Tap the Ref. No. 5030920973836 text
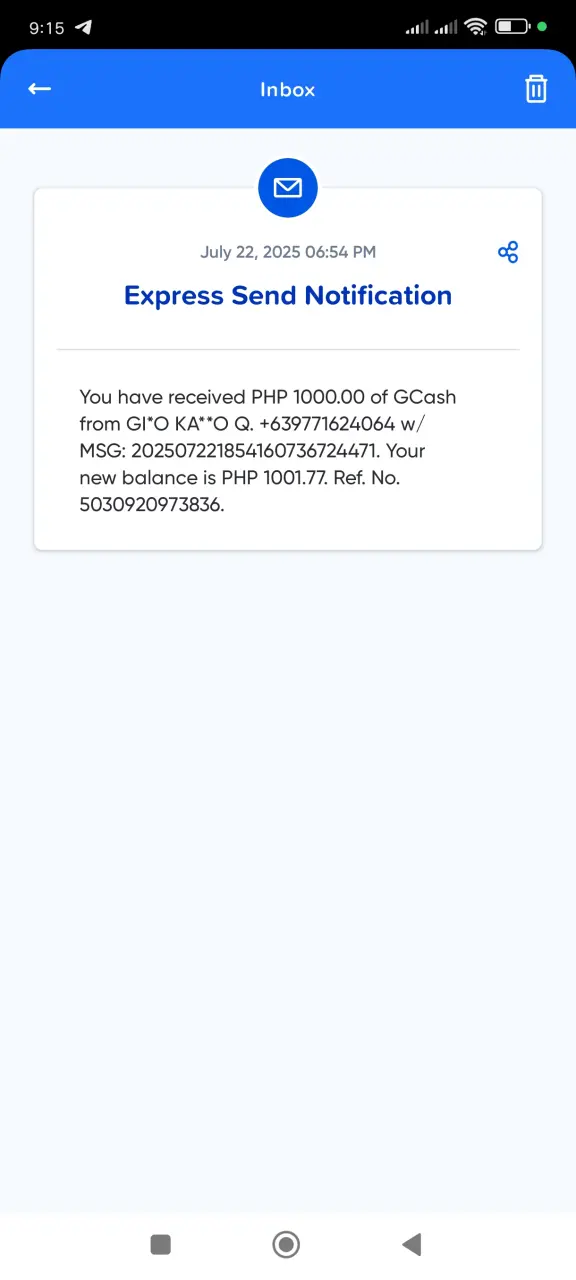The image size is (576, 1280). click(240, 491)
